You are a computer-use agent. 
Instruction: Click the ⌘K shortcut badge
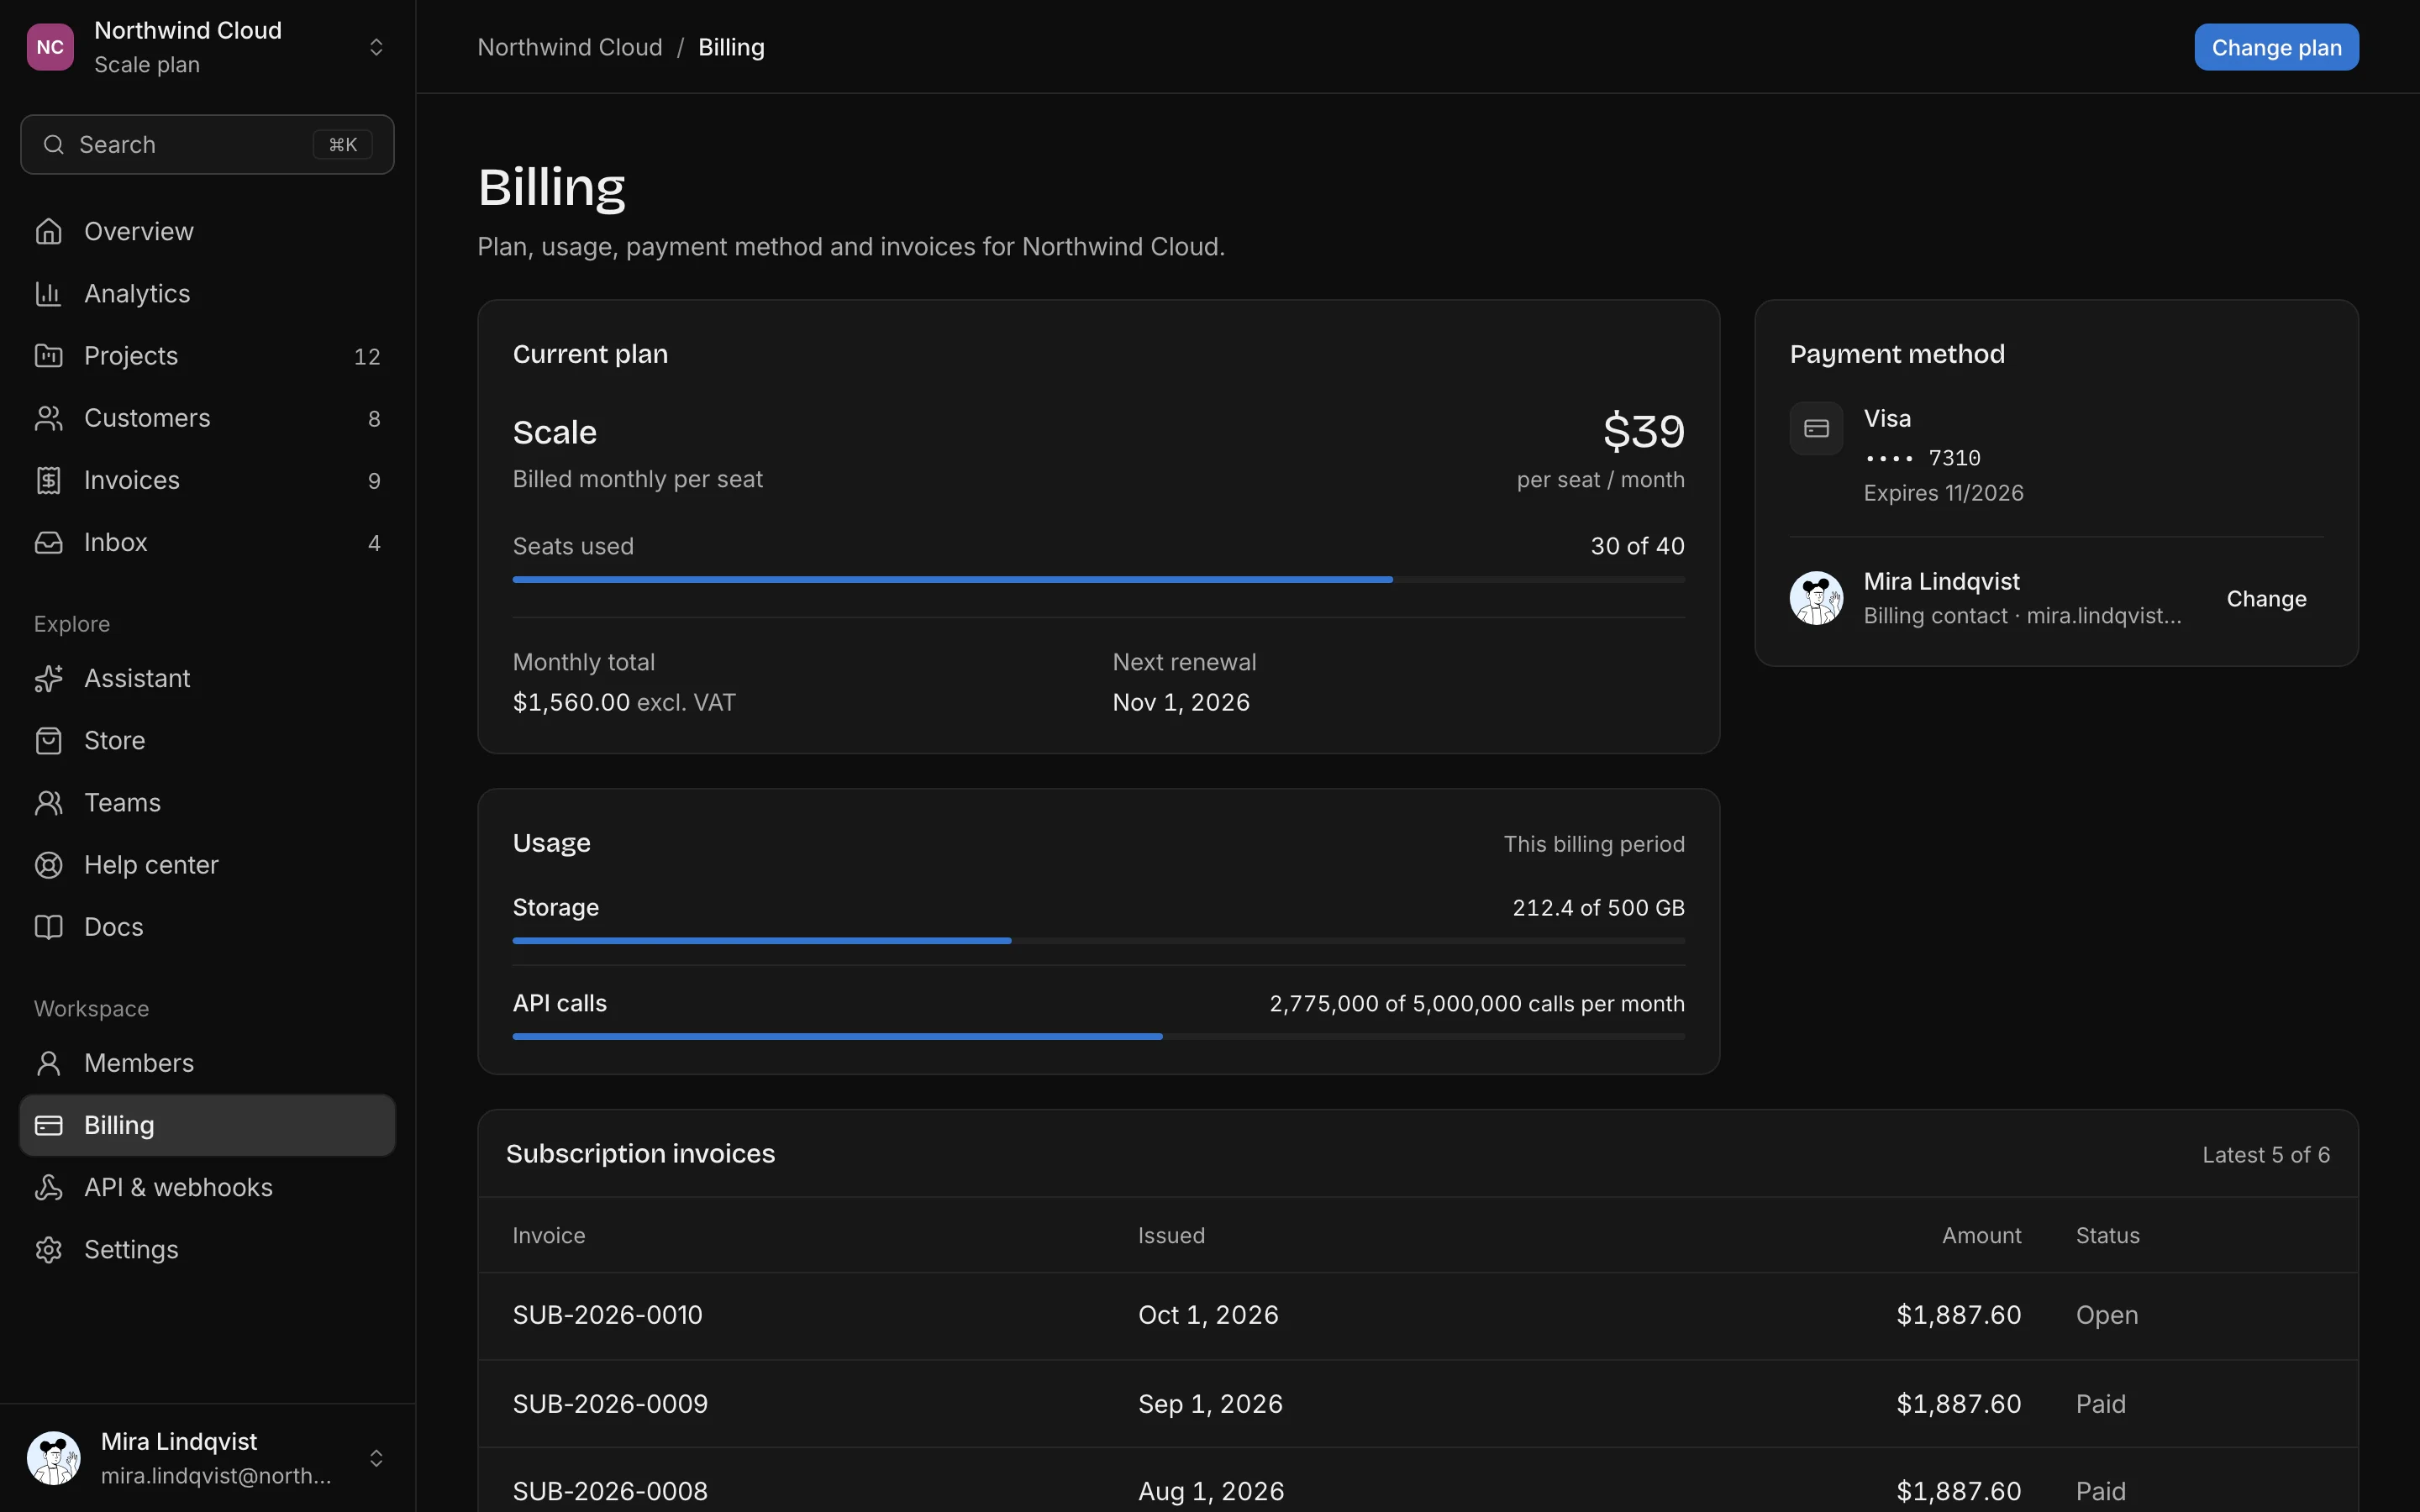point(343,144)
